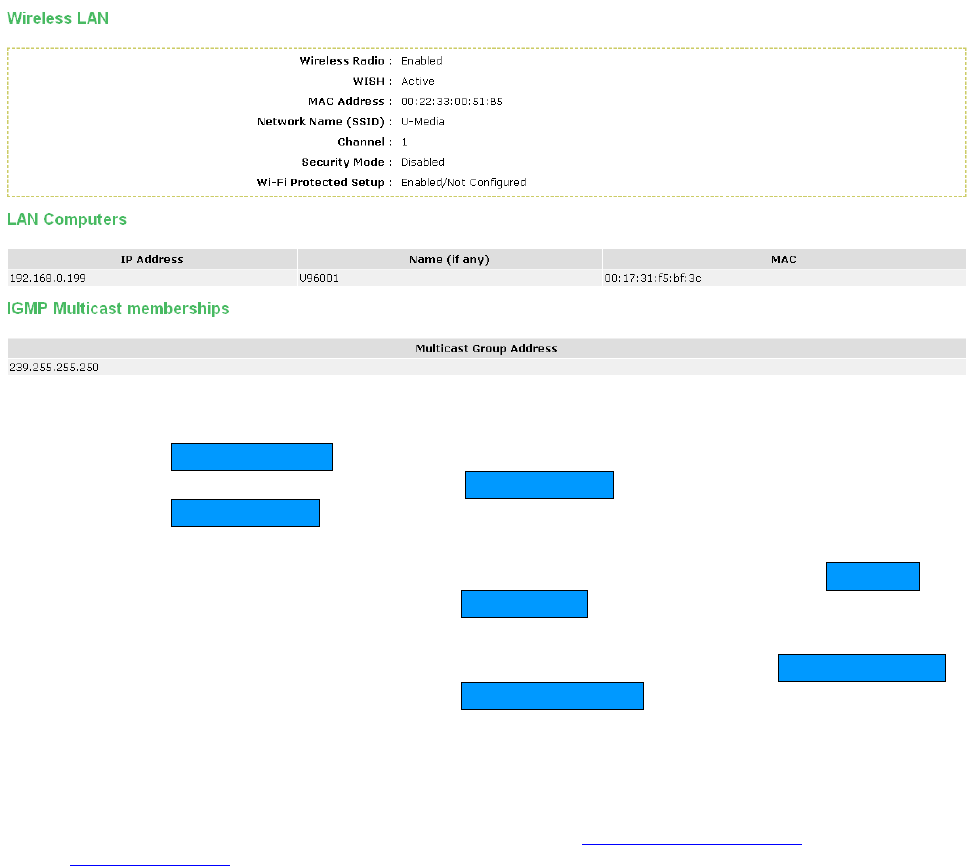Select the IP address 192.168.0.199
971x866 pixels.
click(x=48, y=278)
